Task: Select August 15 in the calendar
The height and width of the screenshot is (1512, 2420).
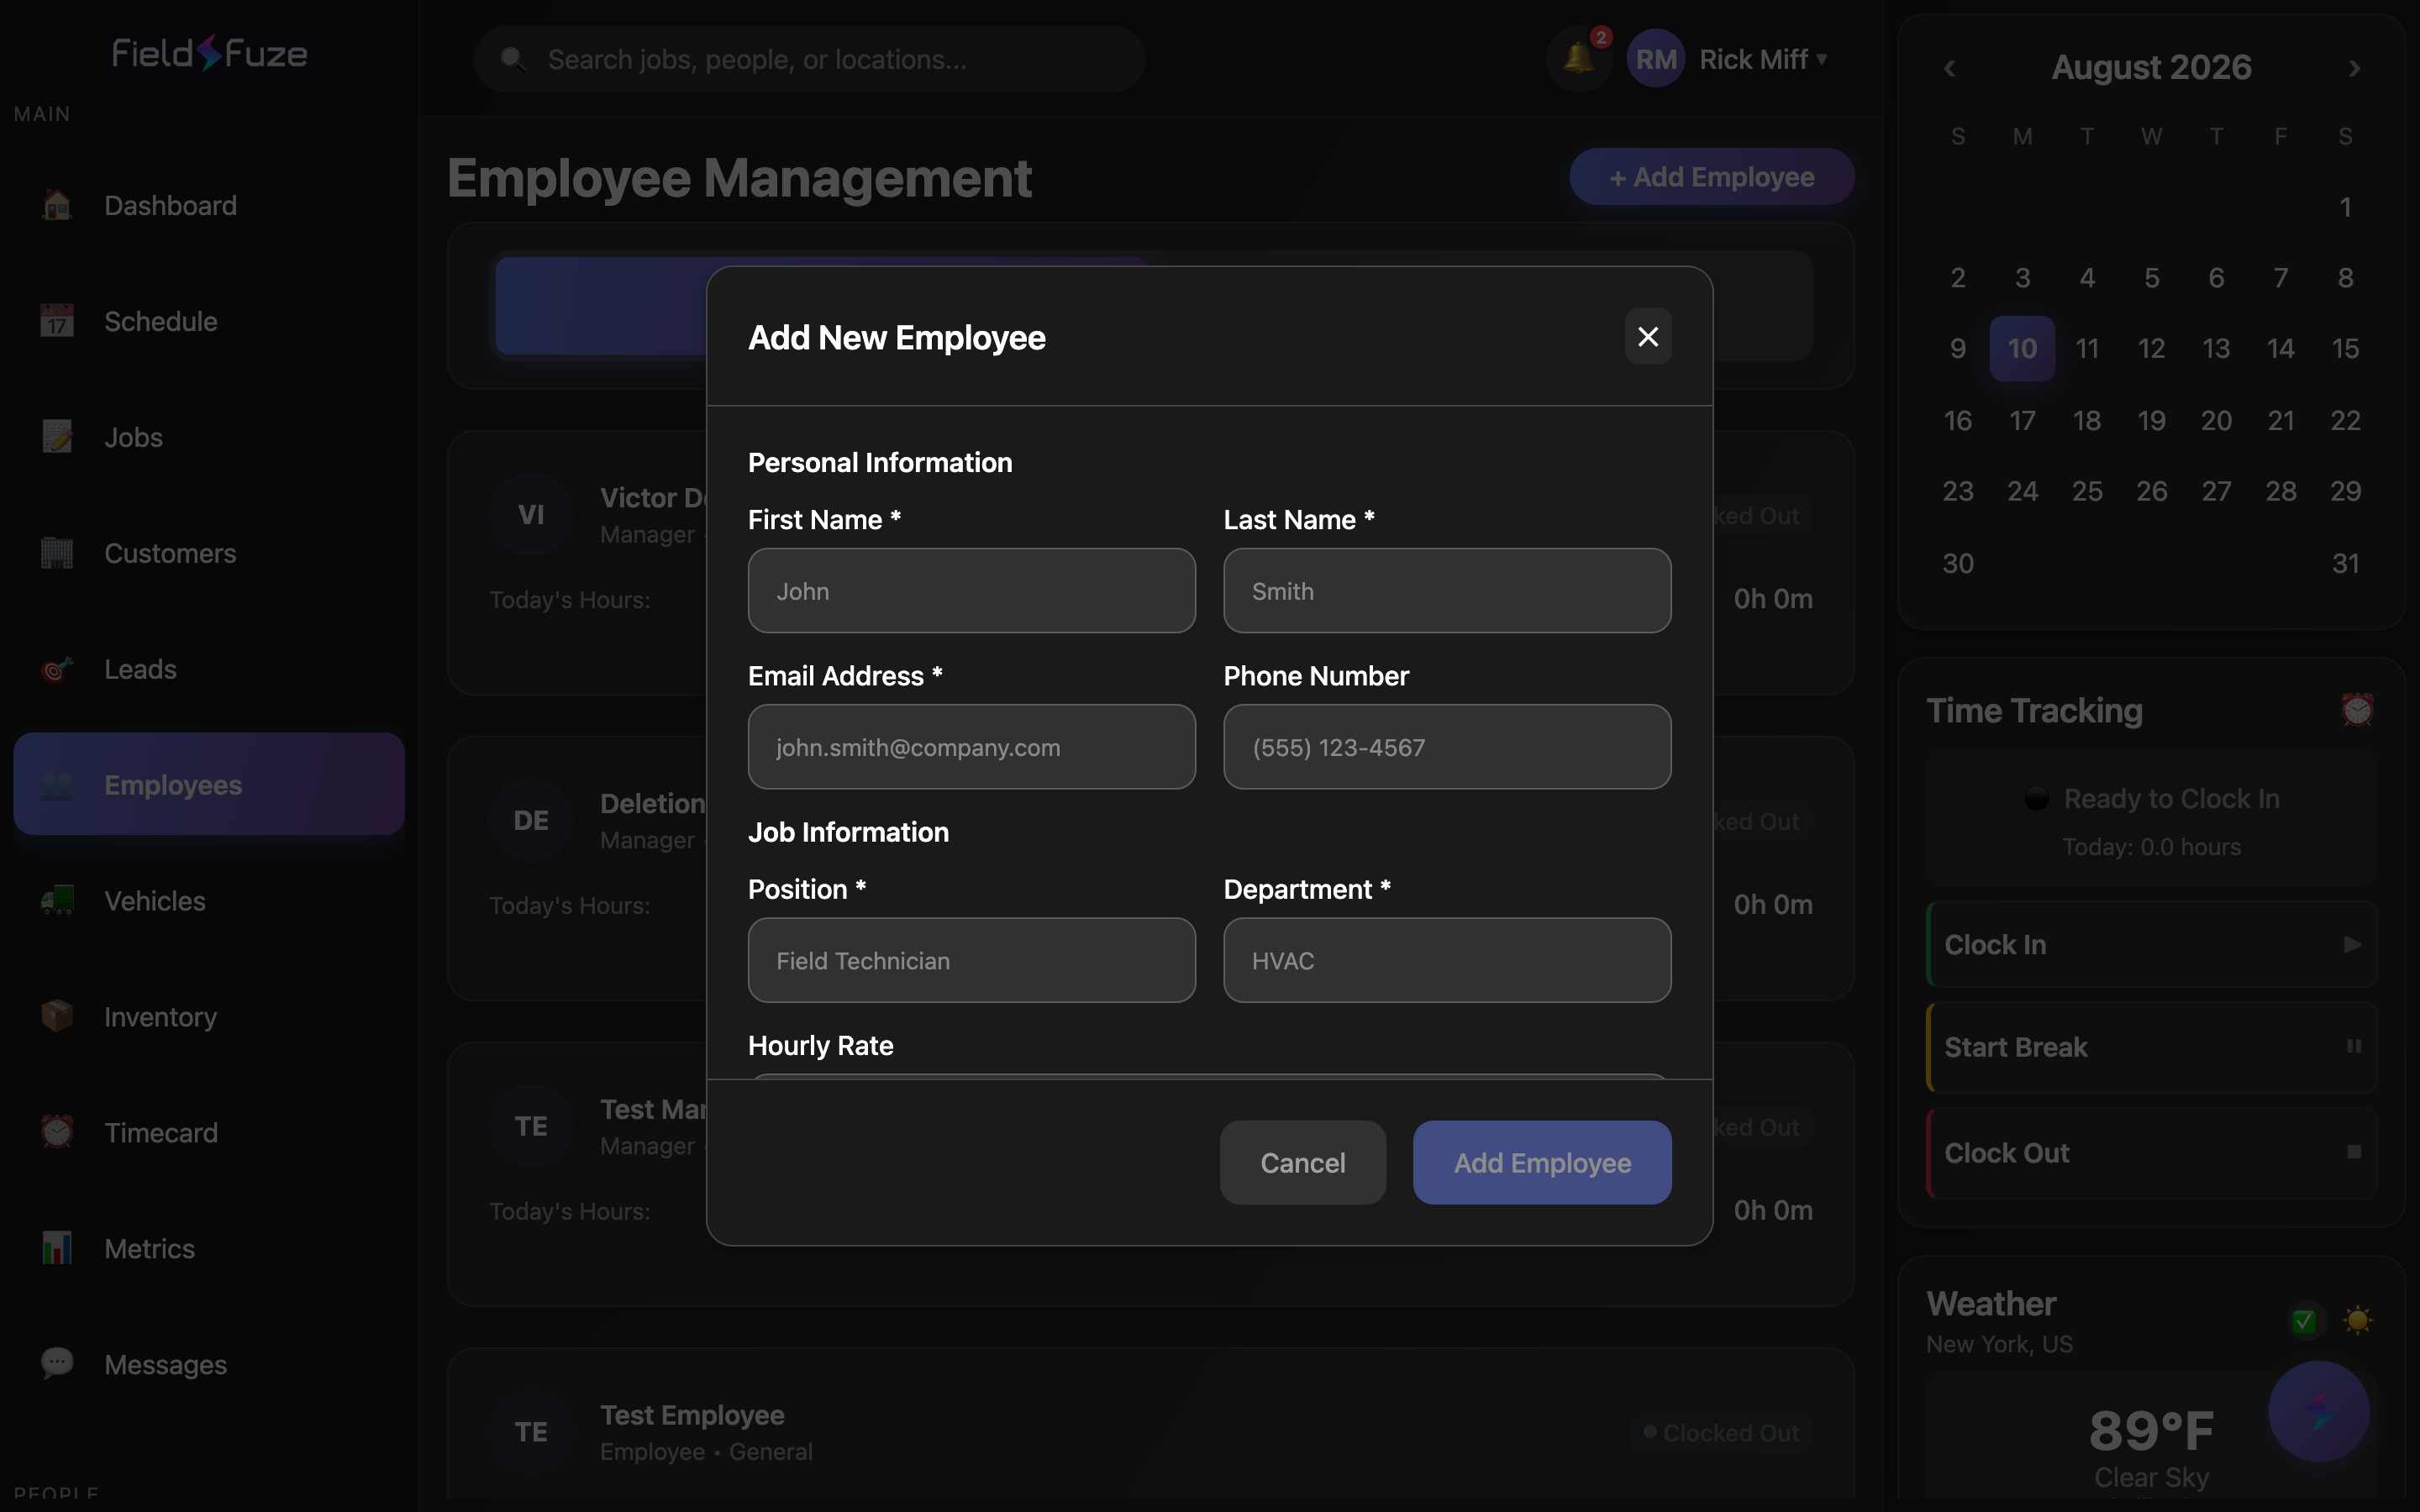Action: click(x=2345, y=348)
